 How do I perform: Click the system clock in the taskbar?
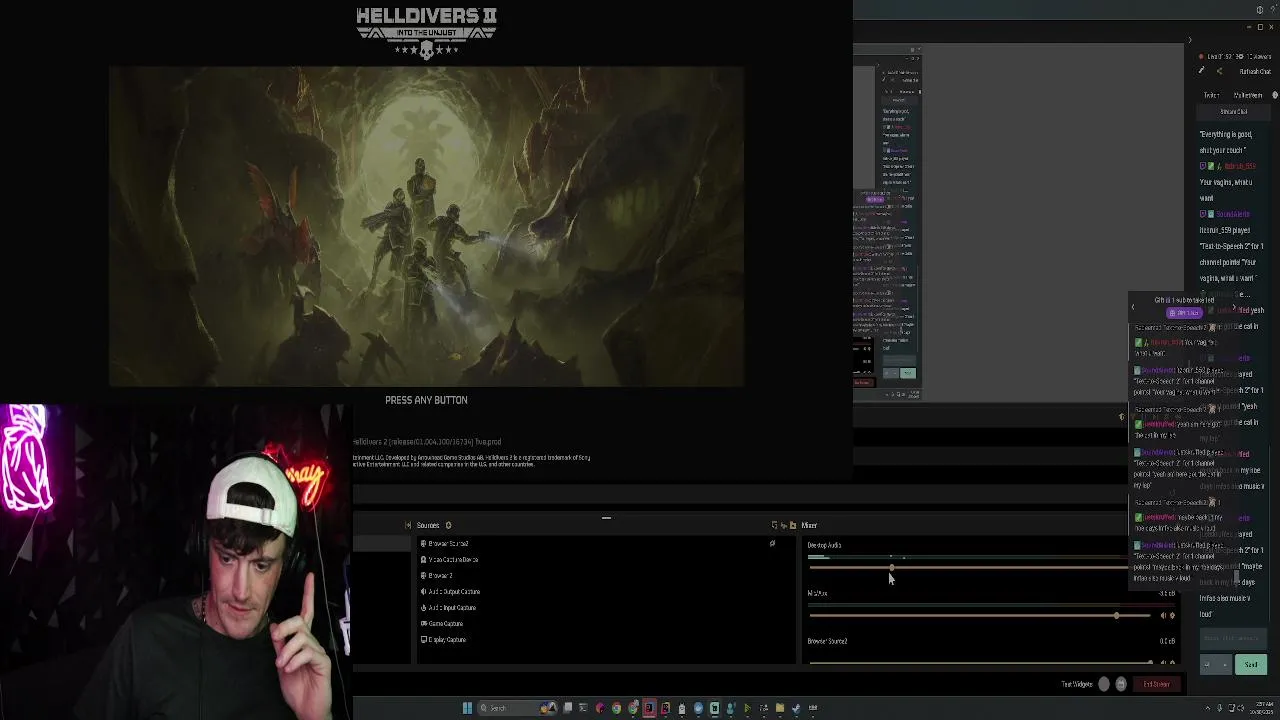[1262, 707]
